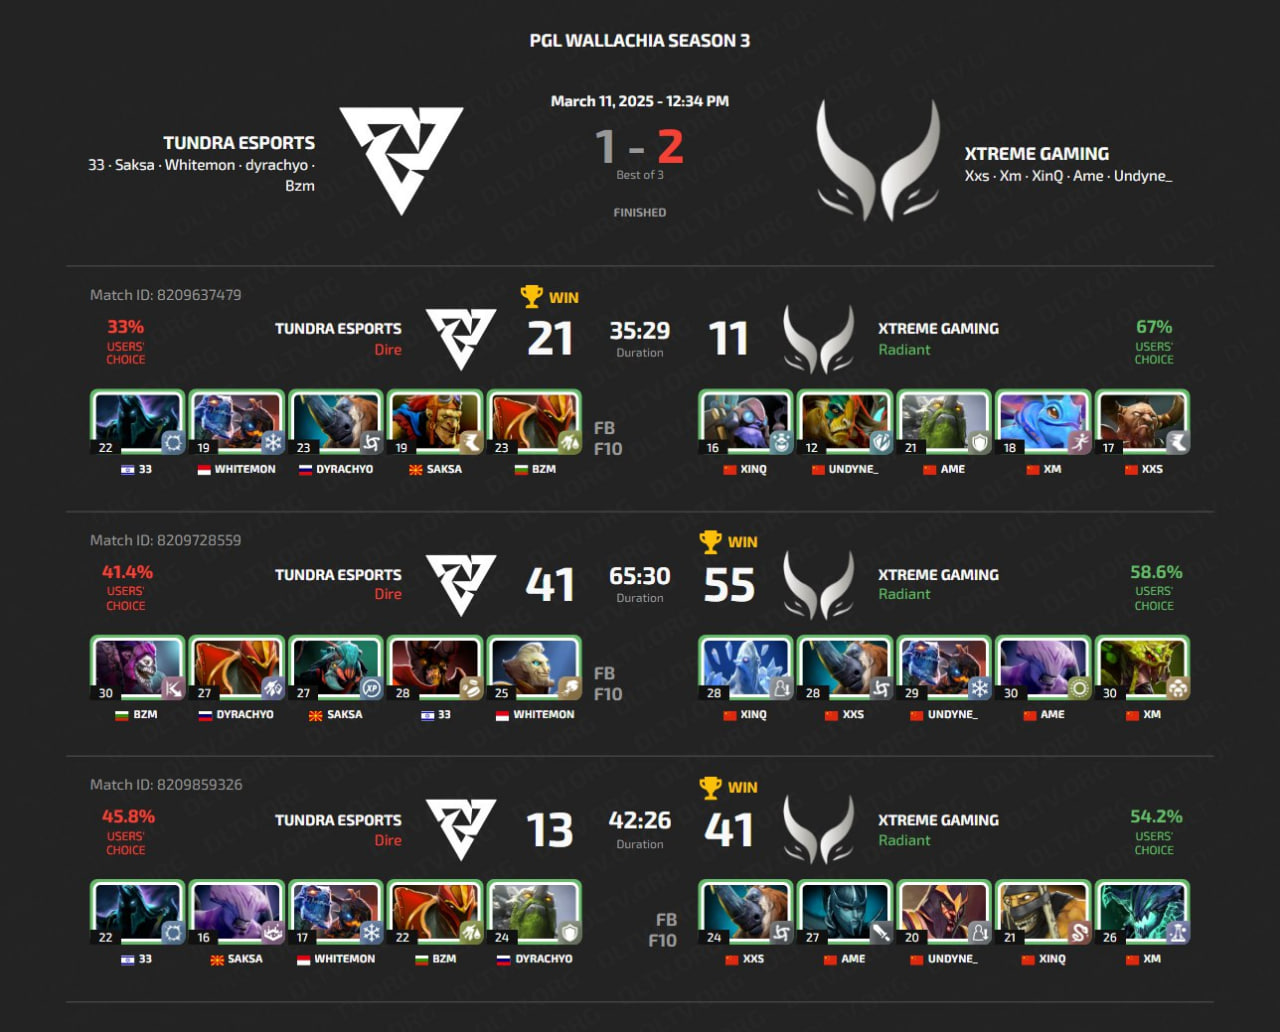
Task: Click the 65:30 duration in match 8209728559
Action: [x=640, y=576]
